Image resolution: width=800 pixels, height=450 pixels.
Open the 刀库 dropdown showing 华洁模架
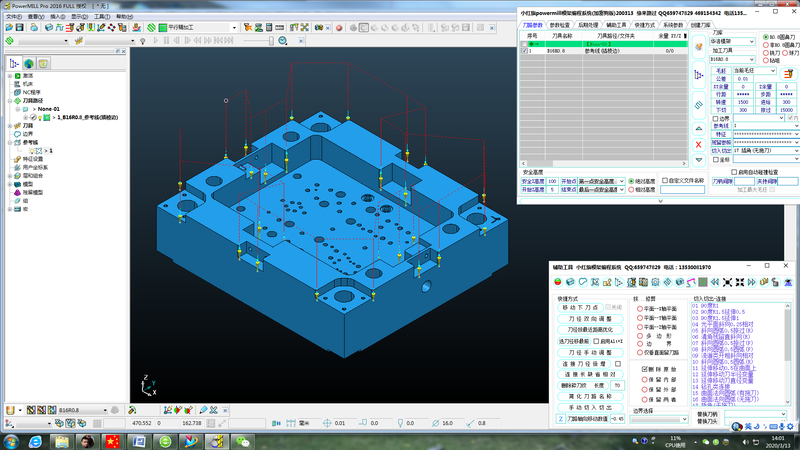point(732,42)
